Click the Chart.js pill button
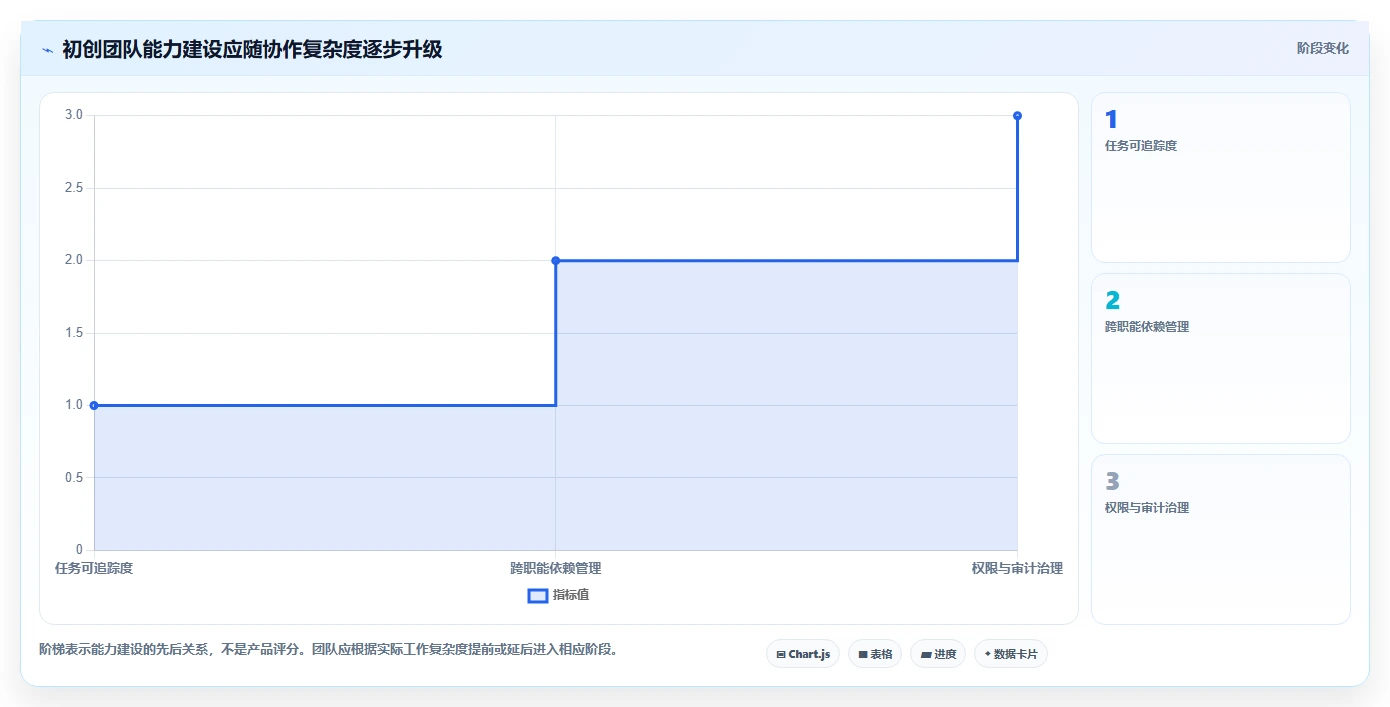 [803, 654]
